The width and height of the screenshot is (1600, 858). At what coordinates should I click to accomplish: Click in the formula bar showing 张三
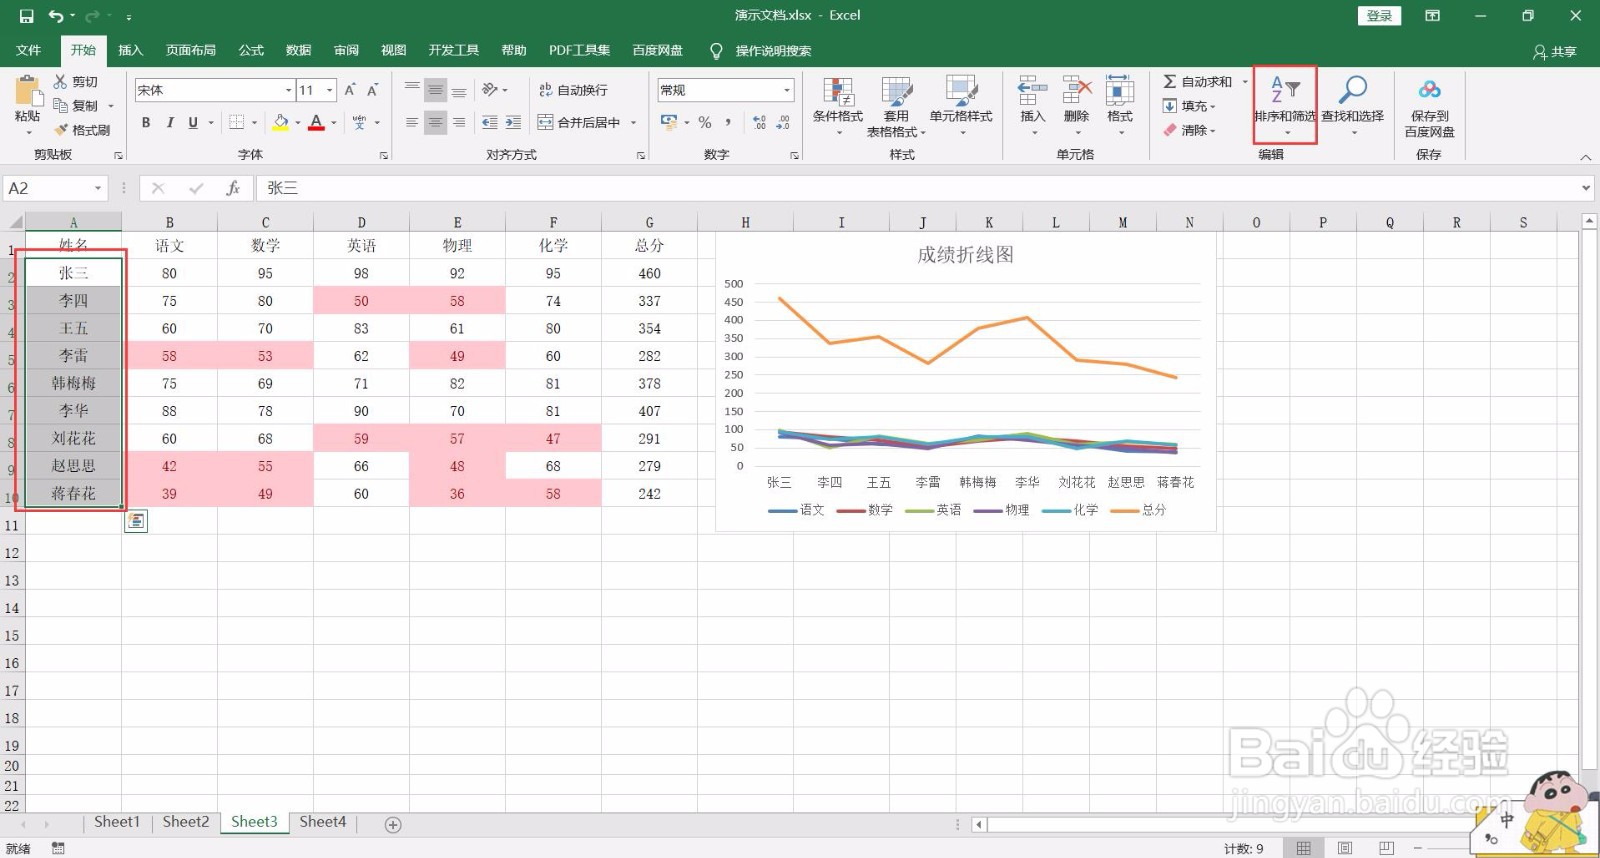915,188
